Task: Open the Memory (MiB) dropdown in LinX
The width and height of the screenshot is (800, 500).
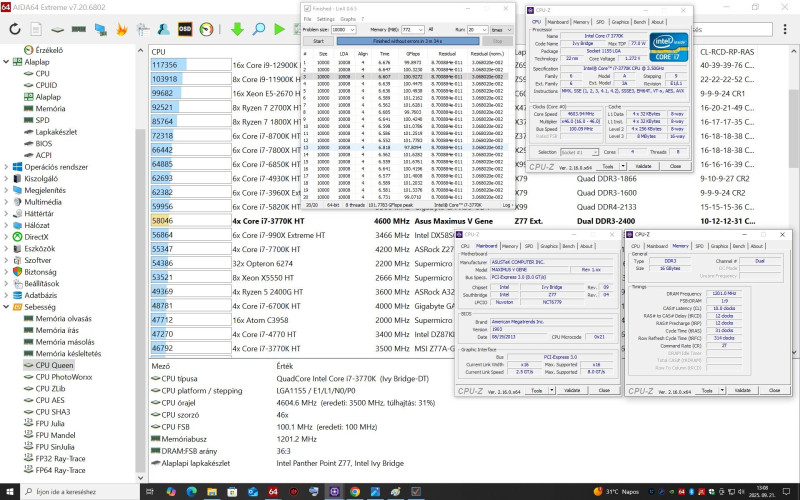Action: tap(420, 30)
